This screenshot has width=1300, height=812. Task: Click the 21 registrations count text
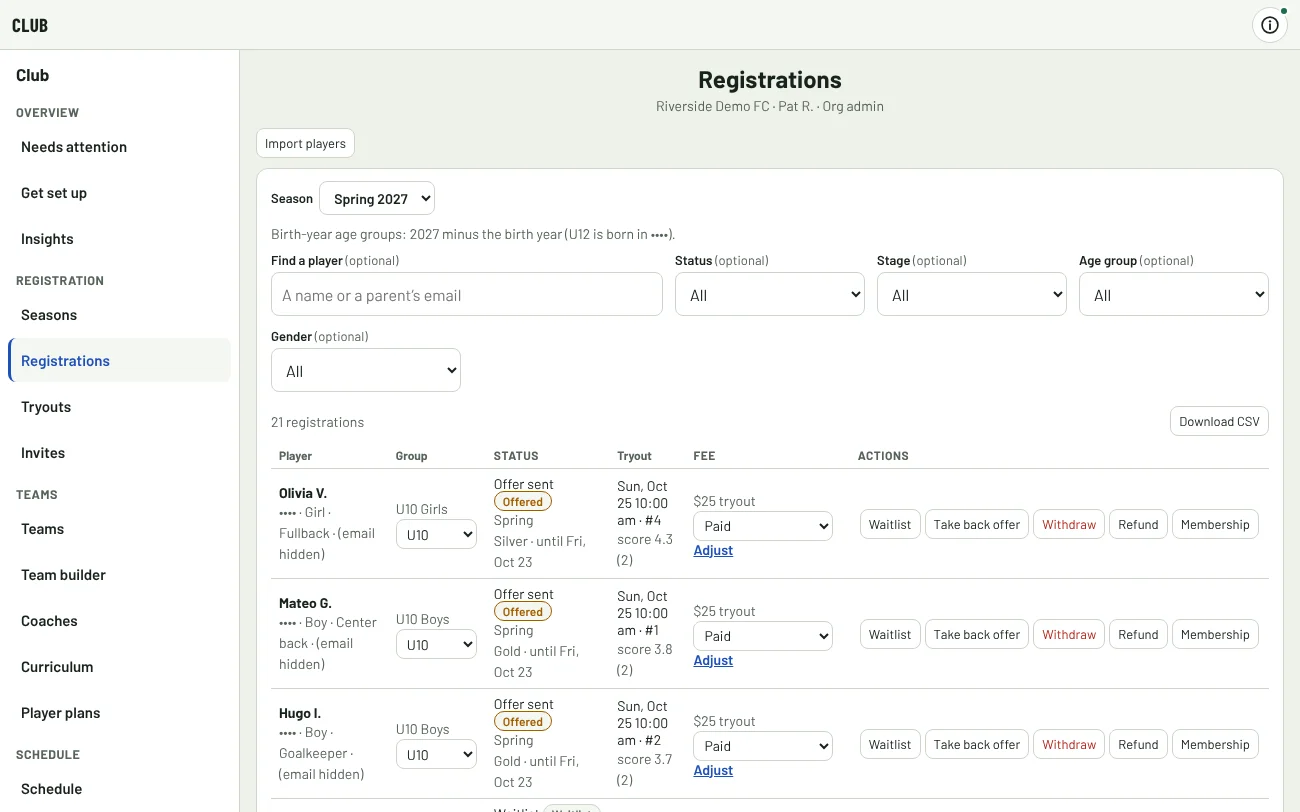point(318,422)
